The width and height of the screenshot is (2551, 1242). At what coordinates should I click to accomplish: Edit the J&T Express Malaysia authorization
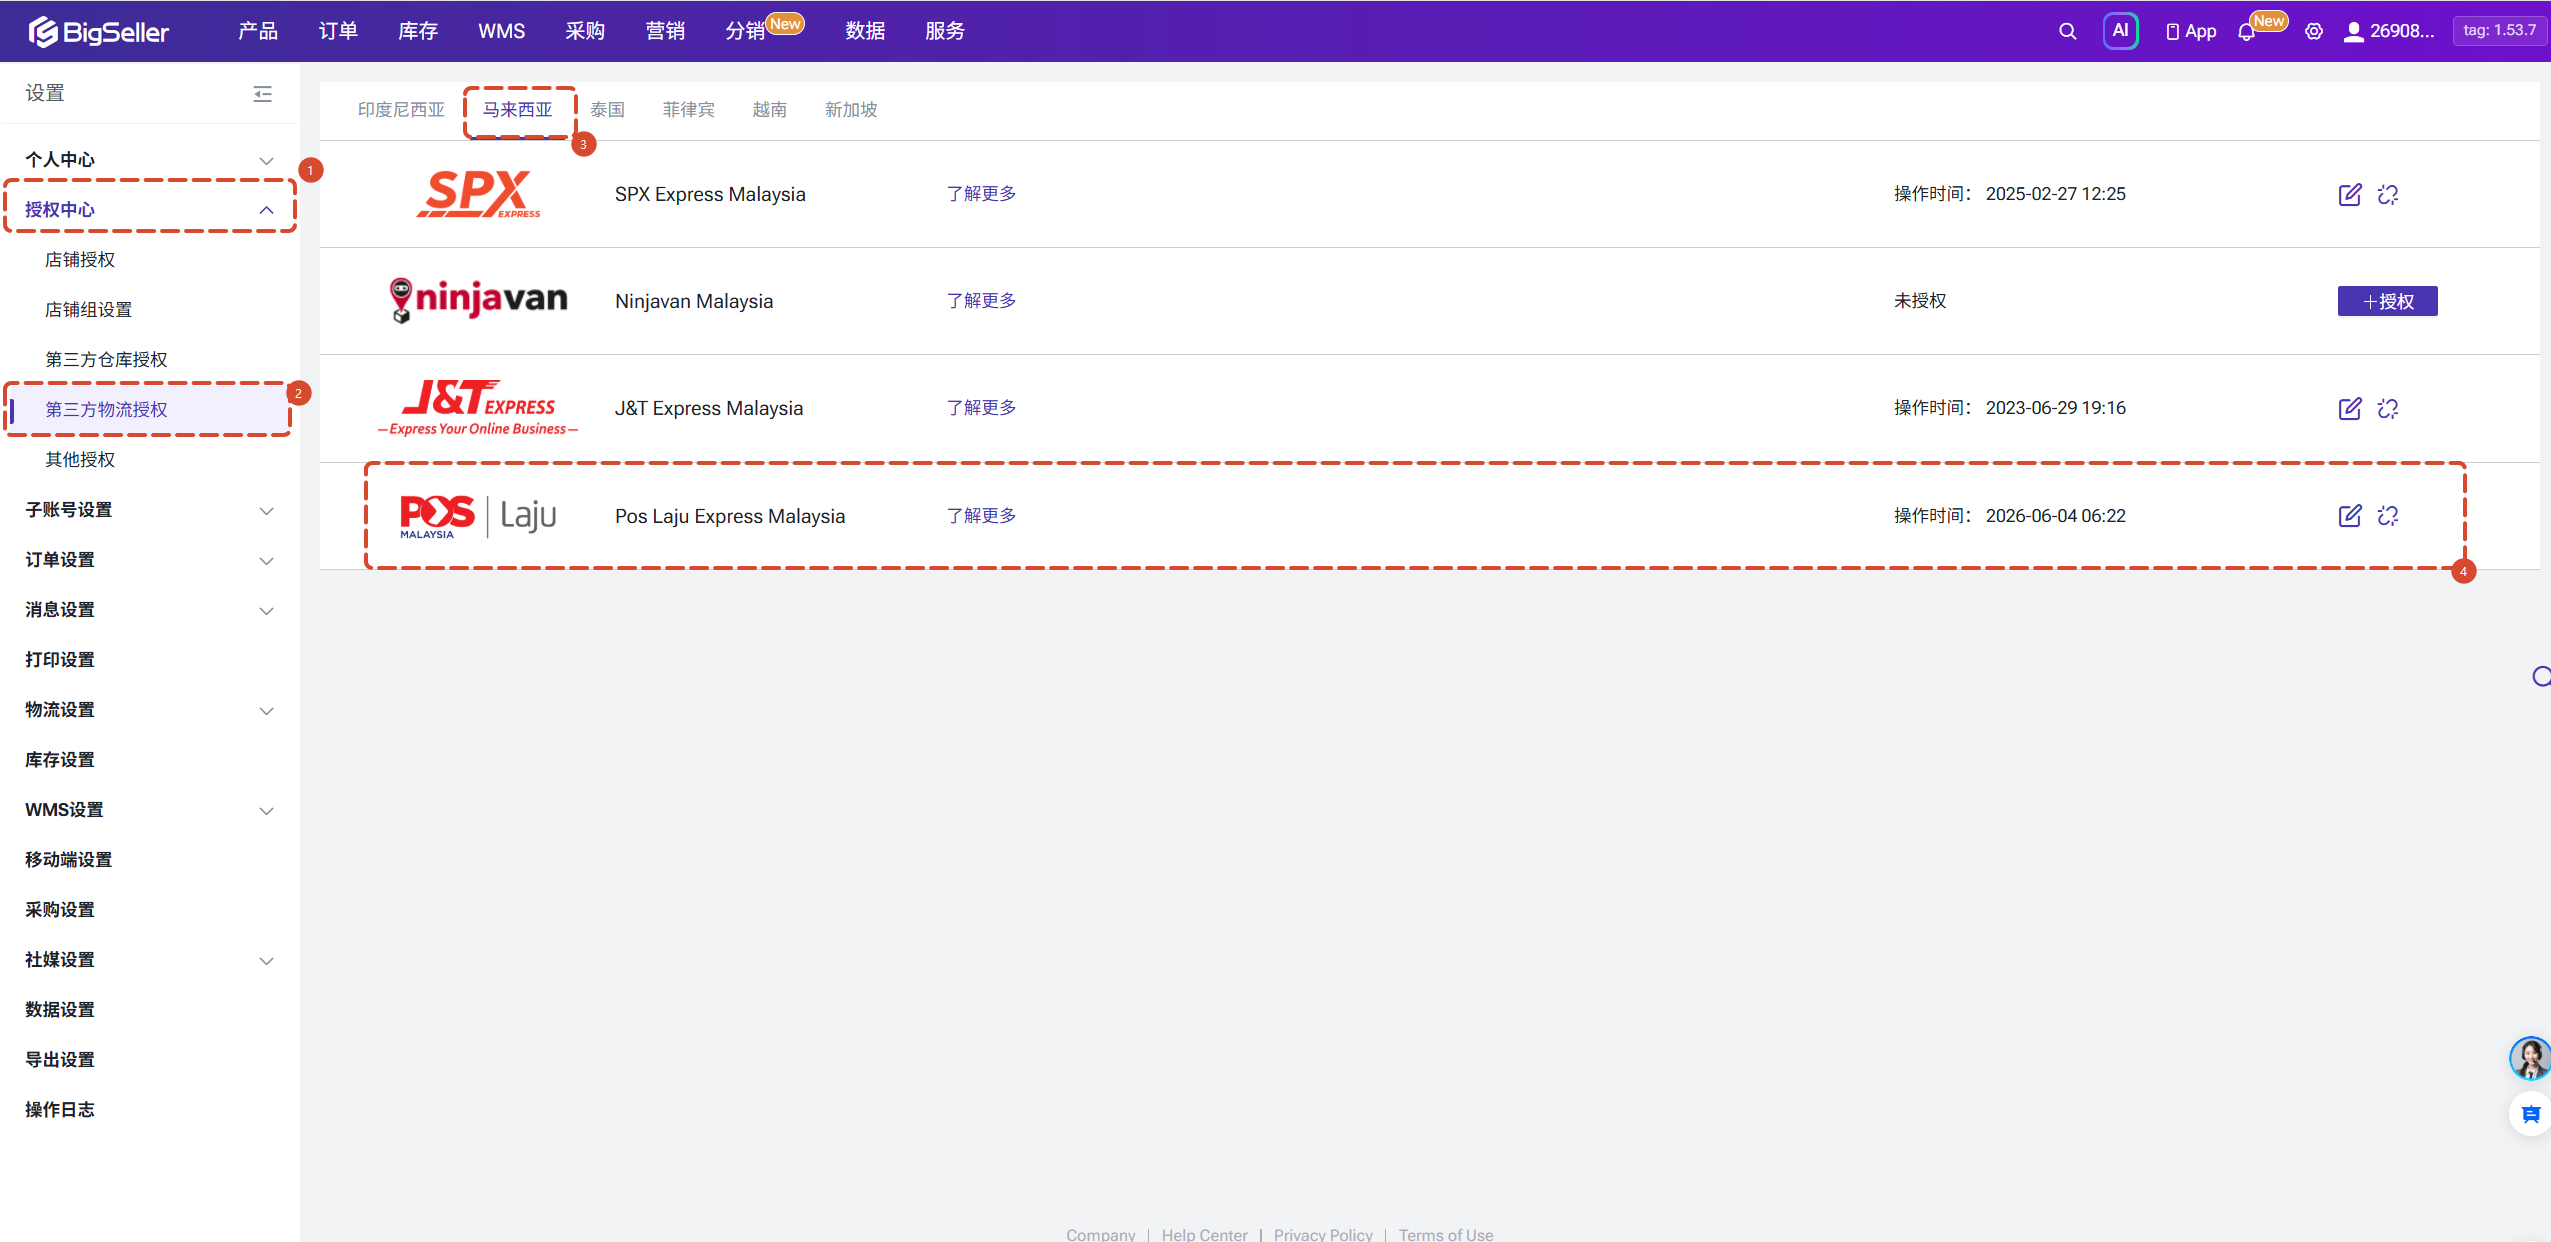pyautogui.click(x=2349, y=408)
